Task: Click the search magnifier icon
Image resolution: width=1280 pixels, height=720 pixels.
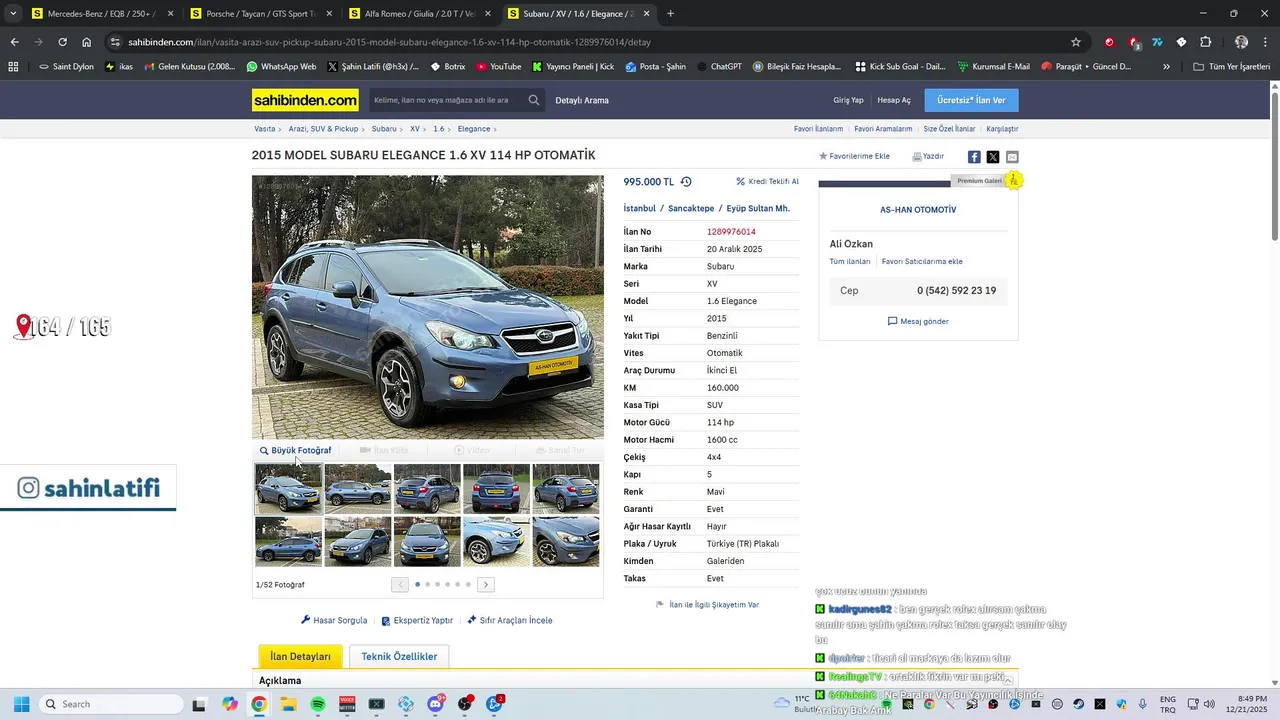Action: pyautogui.click(x=534, y=100)
